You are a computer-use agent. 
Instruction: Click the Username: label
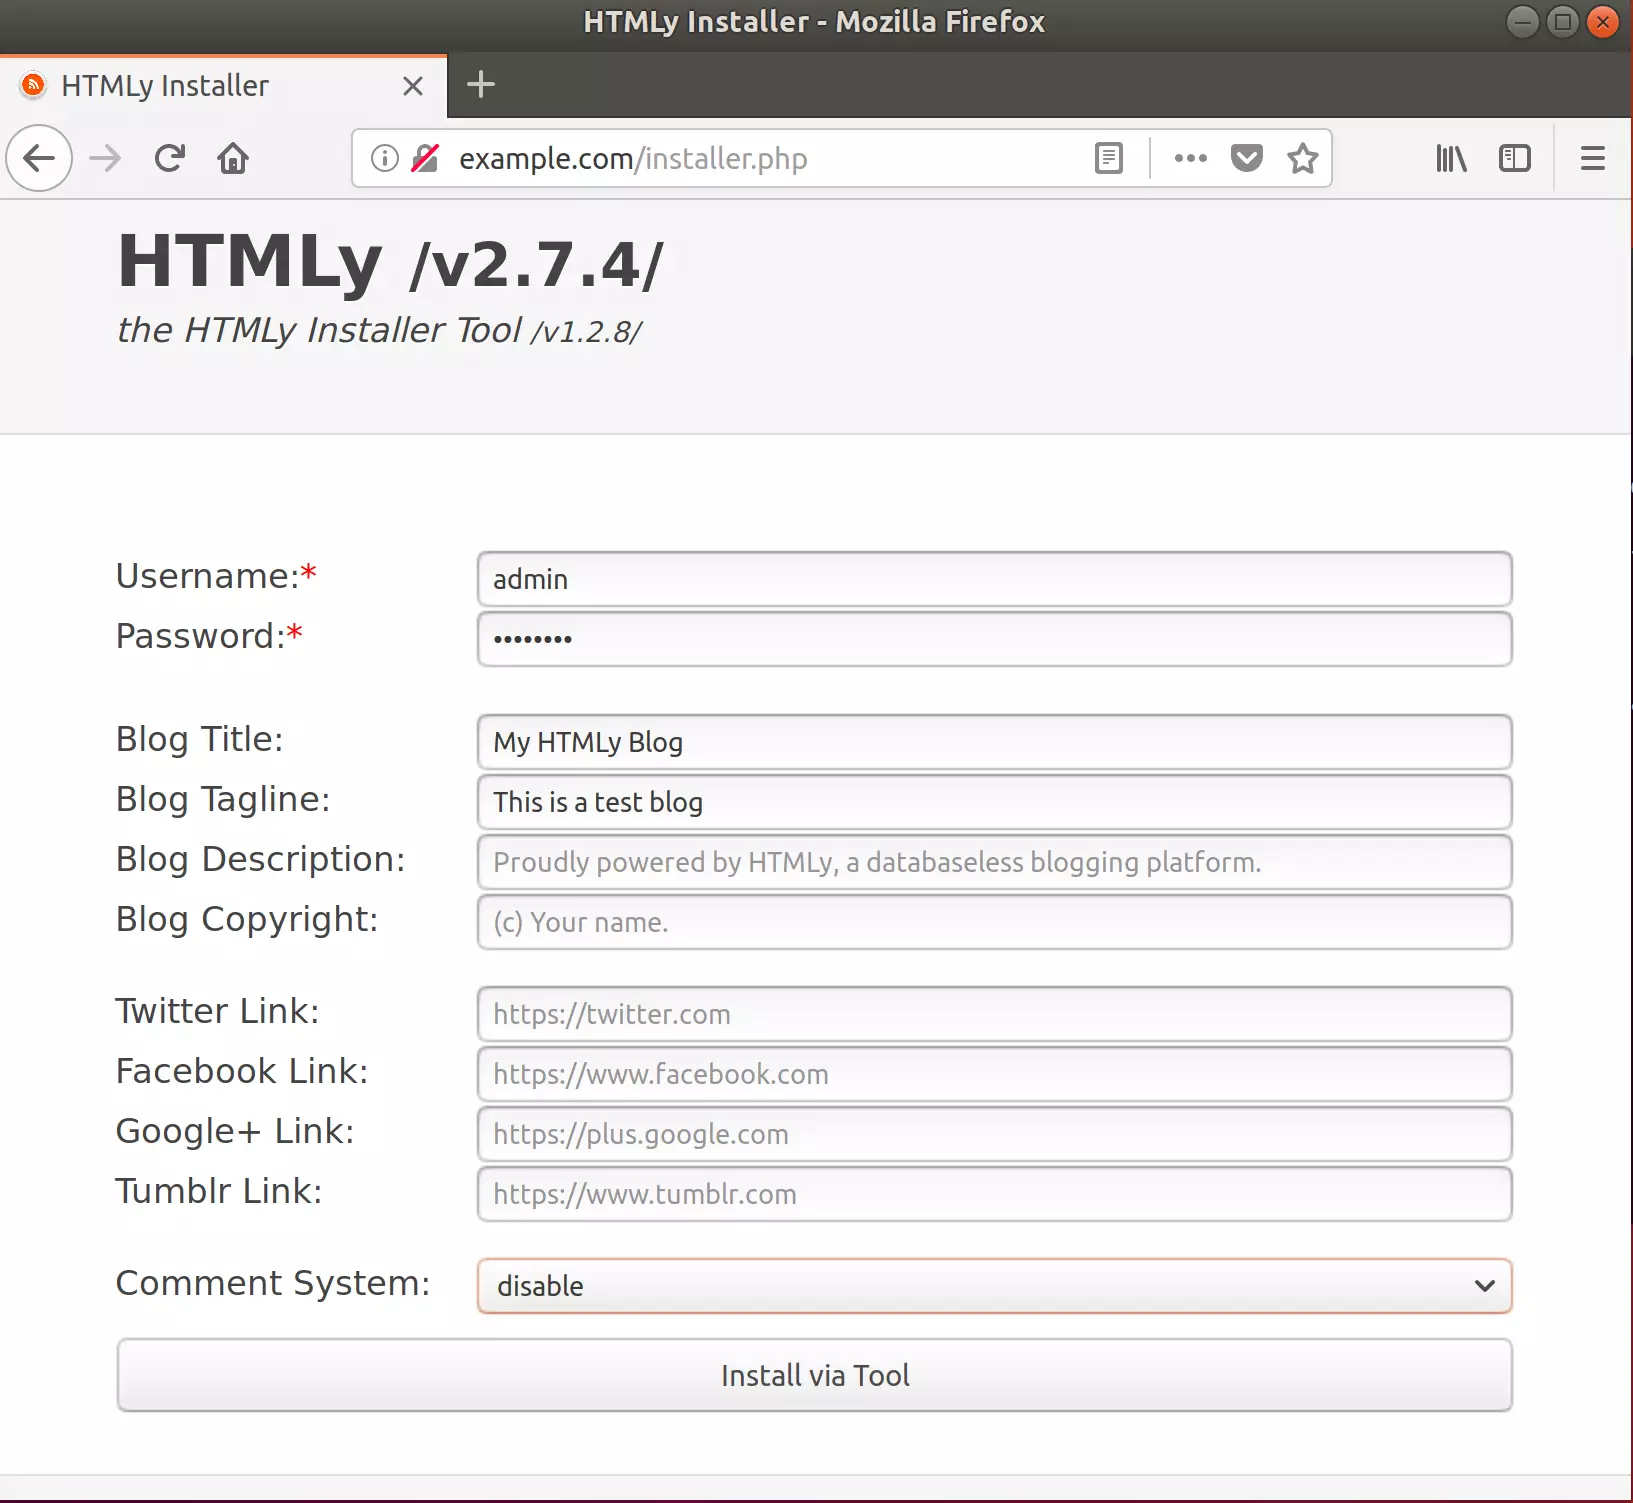pyautogui.click(x=216, y=576)
